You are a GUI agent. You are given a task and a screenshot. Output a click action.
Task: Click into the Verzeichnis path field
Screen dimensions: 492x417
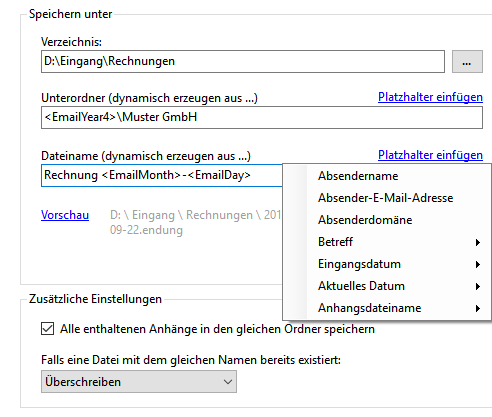pyautogui.click(x=243, y=61)
